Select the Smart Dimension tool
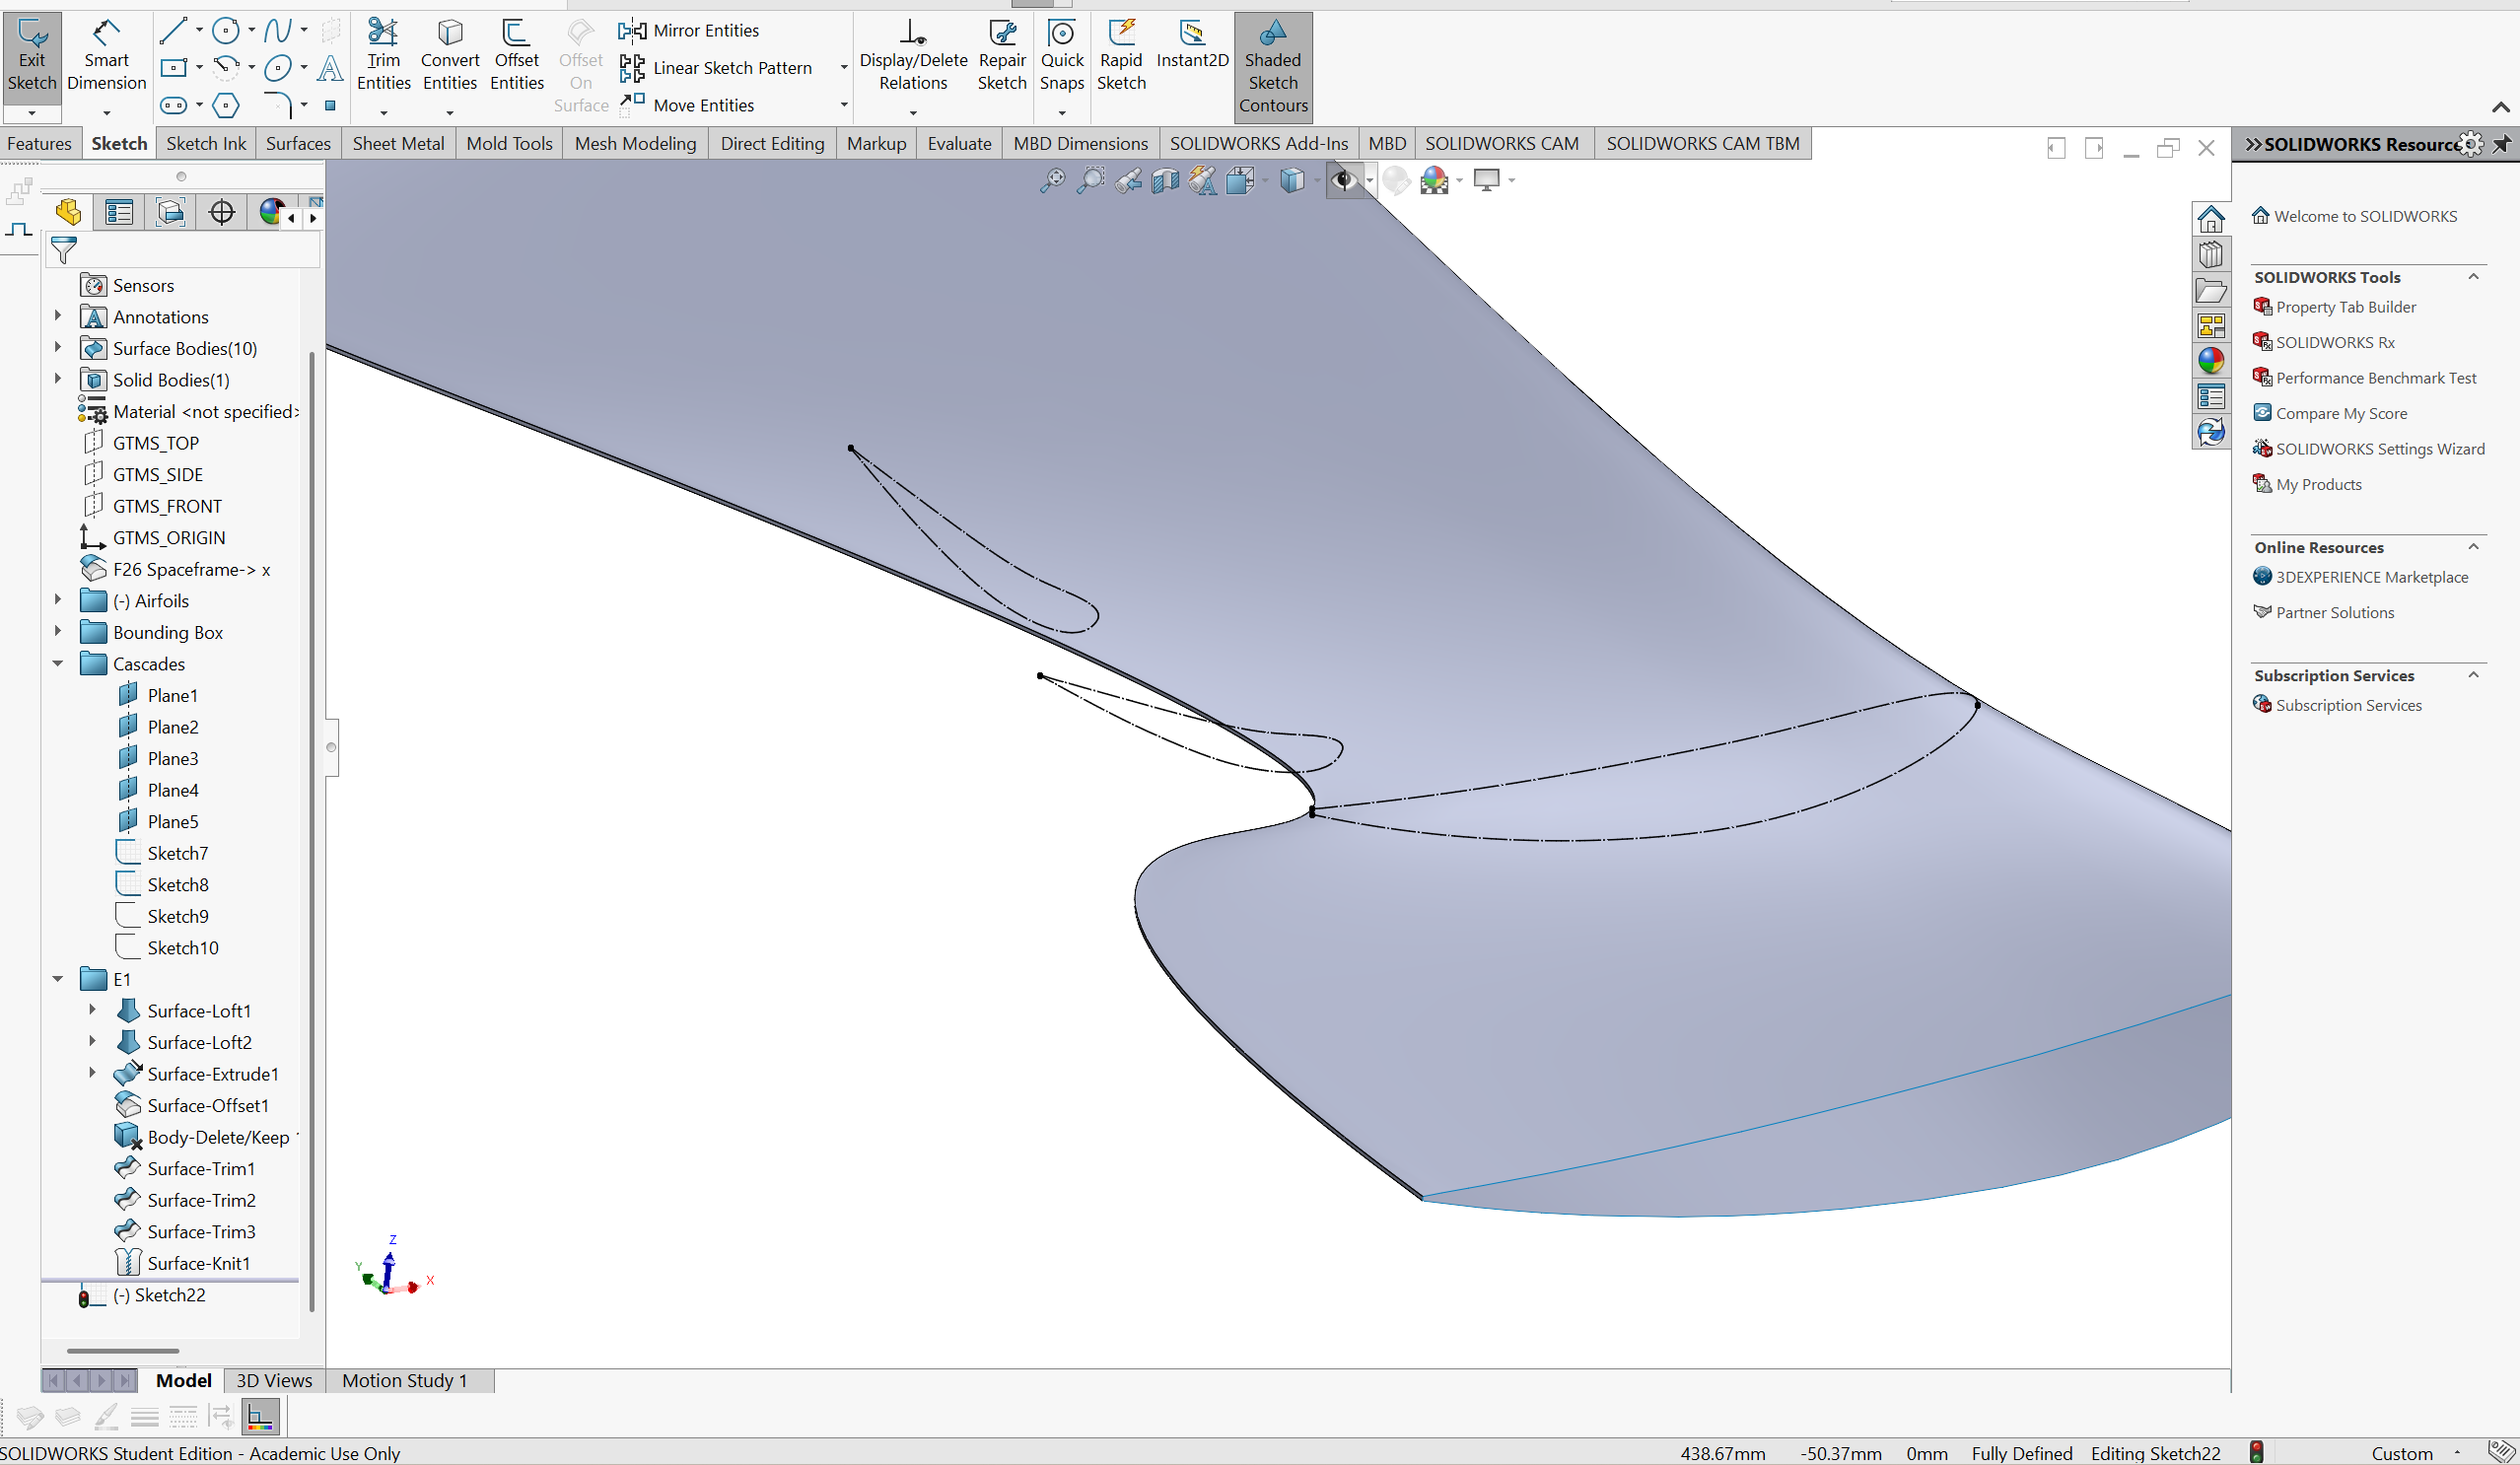 [106, 57]
